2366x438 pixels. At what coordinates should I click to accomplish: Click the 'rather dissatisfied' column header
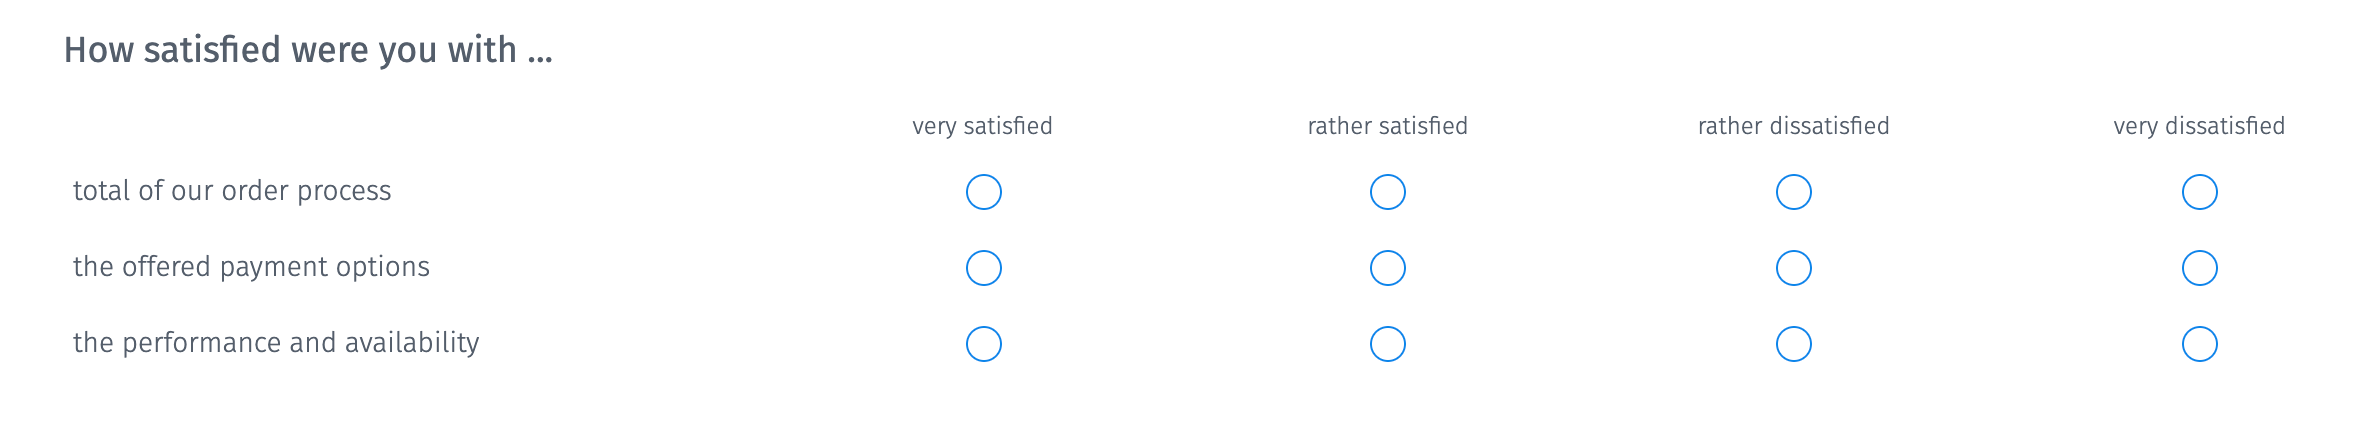[1793, 126]
